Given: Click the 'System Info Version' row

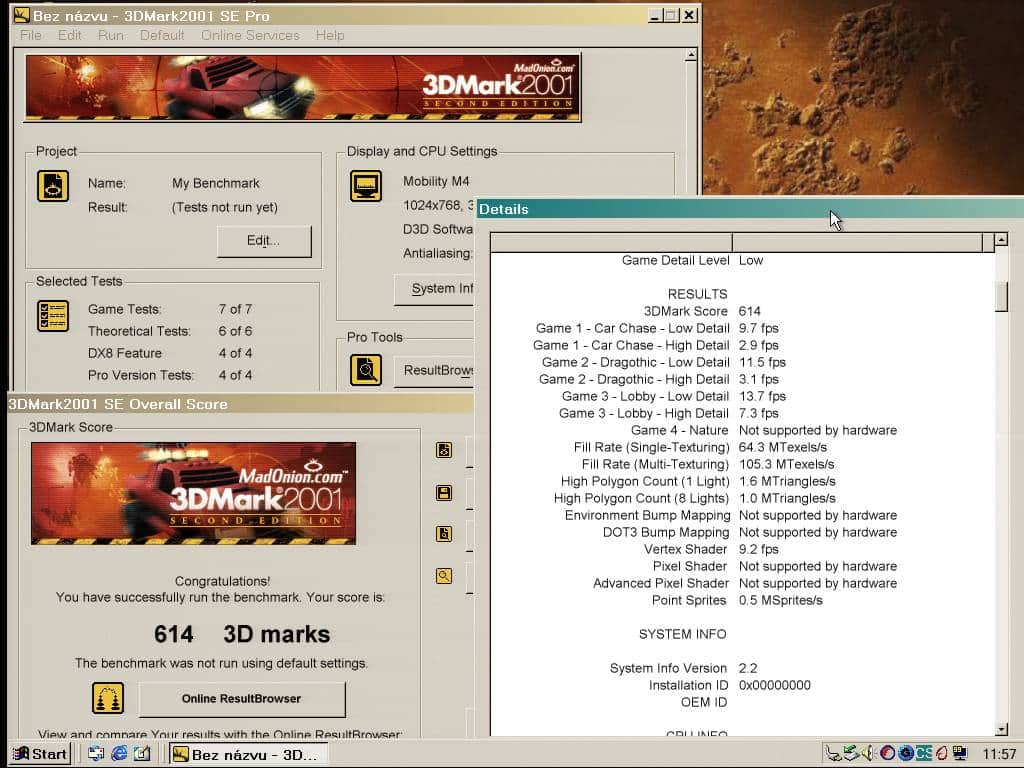Looking at the screenshot, I should coord(743,668).
